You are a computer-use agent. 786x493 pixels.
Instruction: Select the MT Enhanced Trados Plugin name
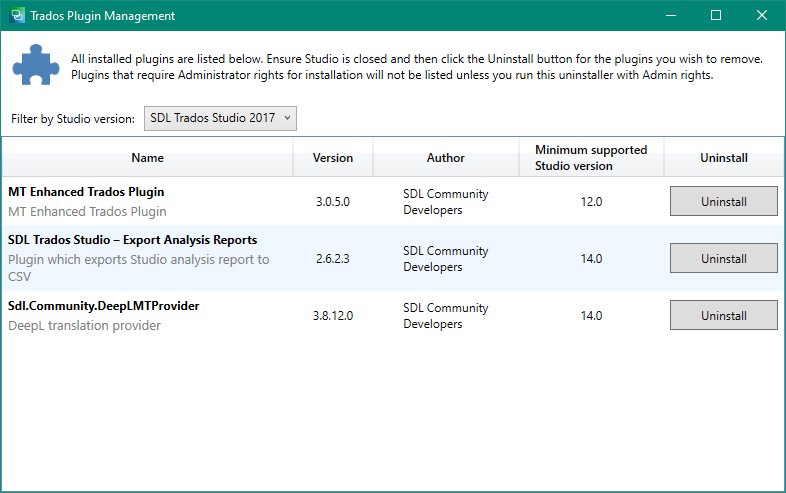86,192
